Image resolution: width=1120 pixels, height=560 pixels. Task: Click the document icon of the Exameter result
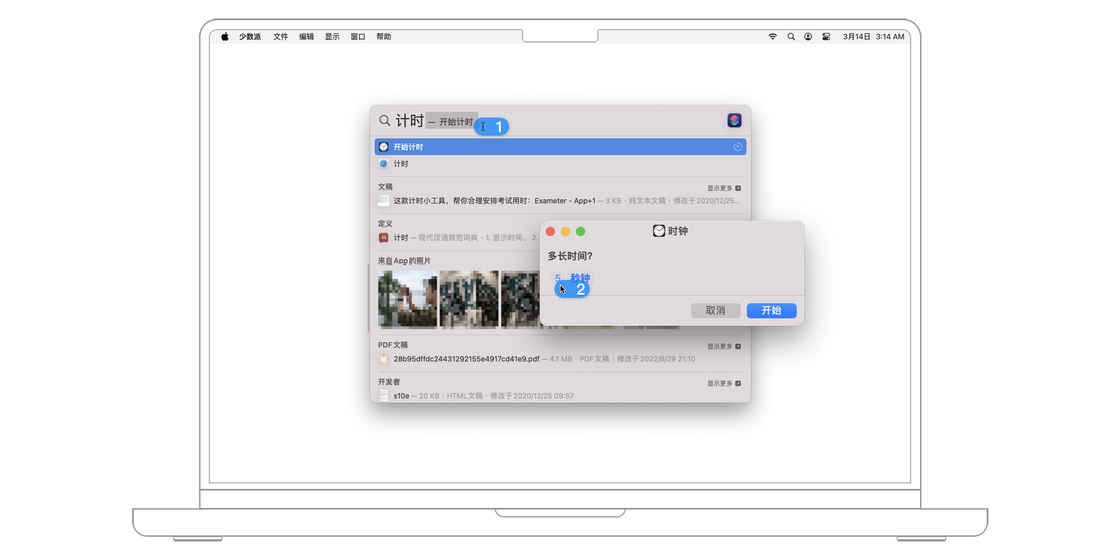pos(384,201)
